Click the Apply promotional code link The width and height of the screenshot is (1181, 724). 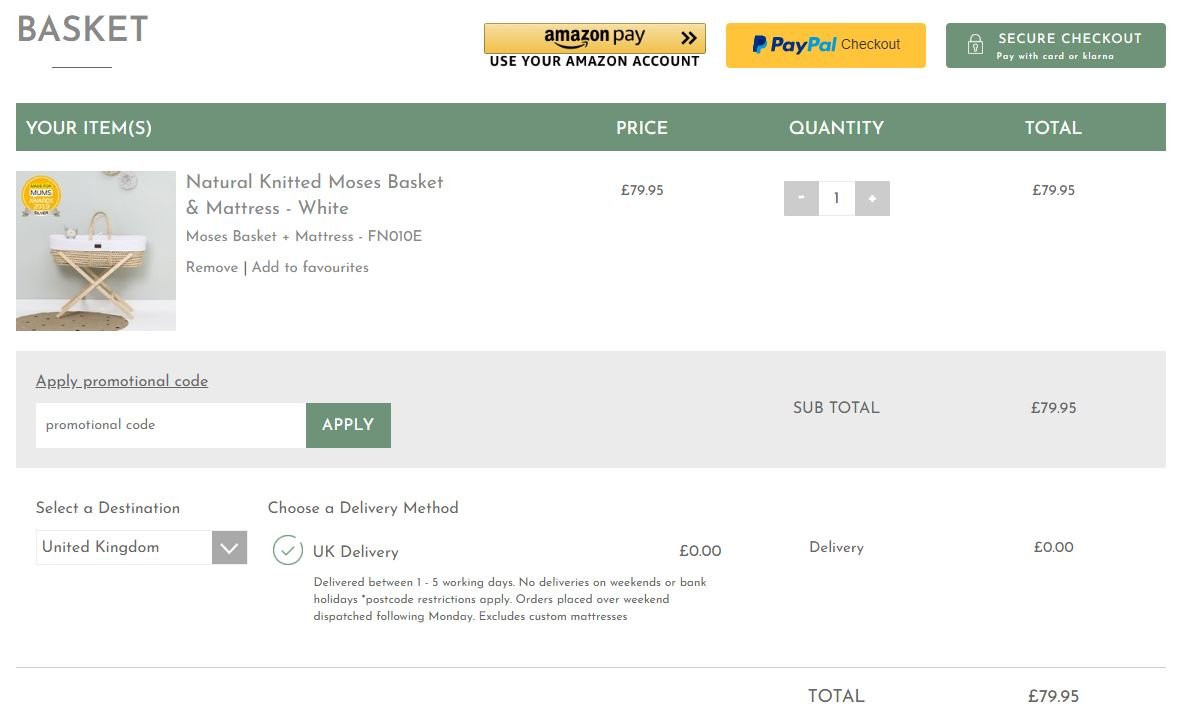pos(122,381)
